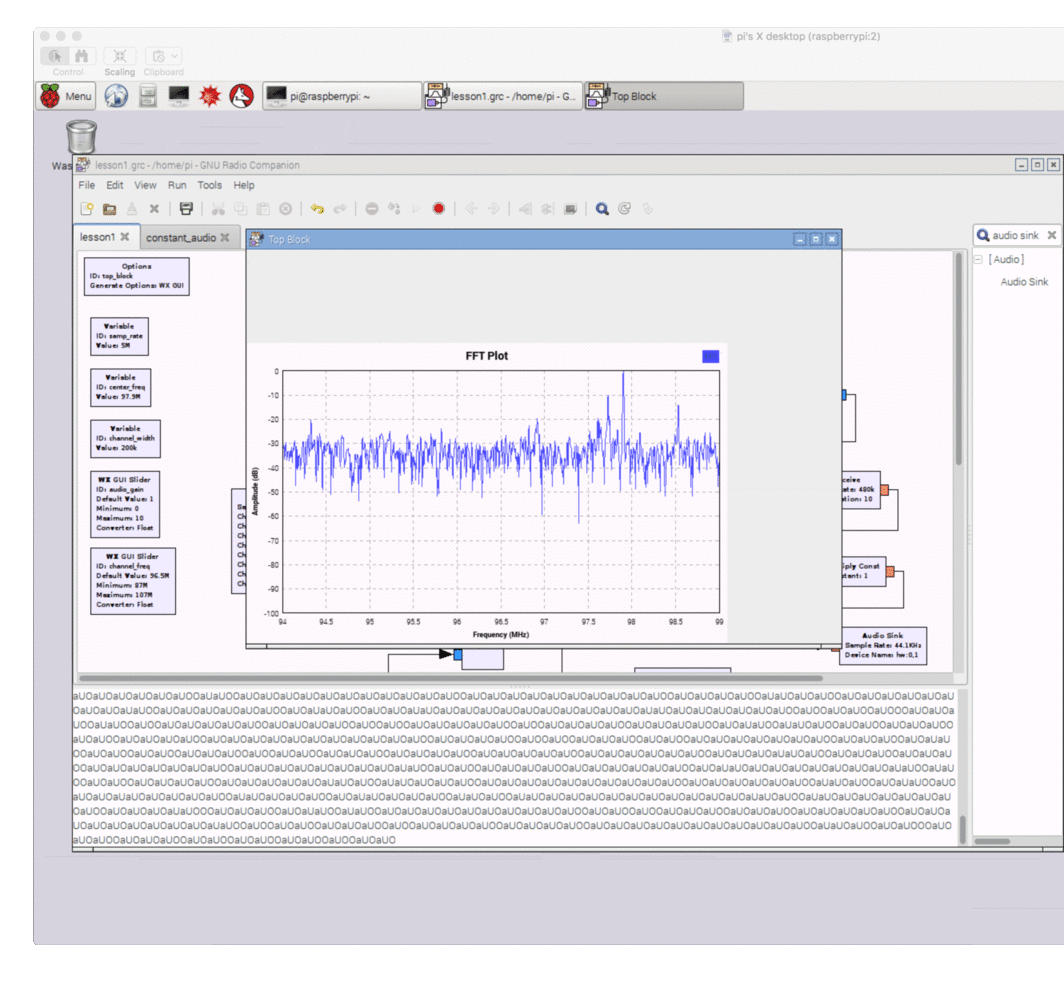Select the Audio Sink block on canvas

click(x=883, y=645)
